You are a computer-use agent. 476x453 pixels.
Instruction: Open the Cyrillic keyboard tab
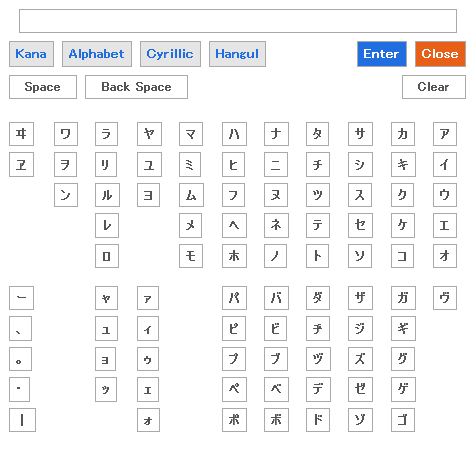pos(170,54)
